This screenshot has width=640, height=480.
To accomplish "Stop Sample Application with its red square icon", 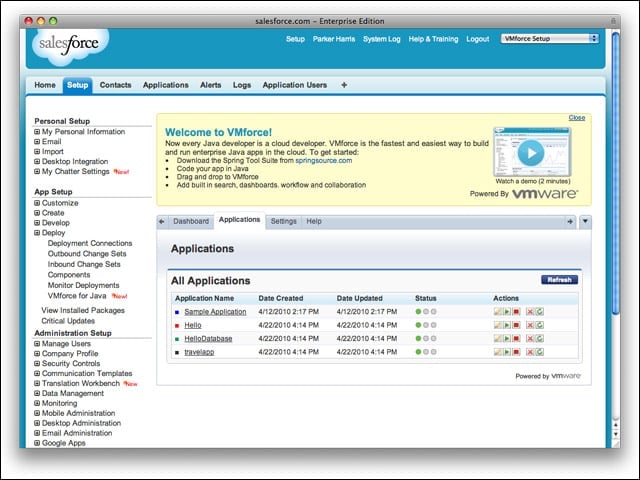I will pos(516,312).
